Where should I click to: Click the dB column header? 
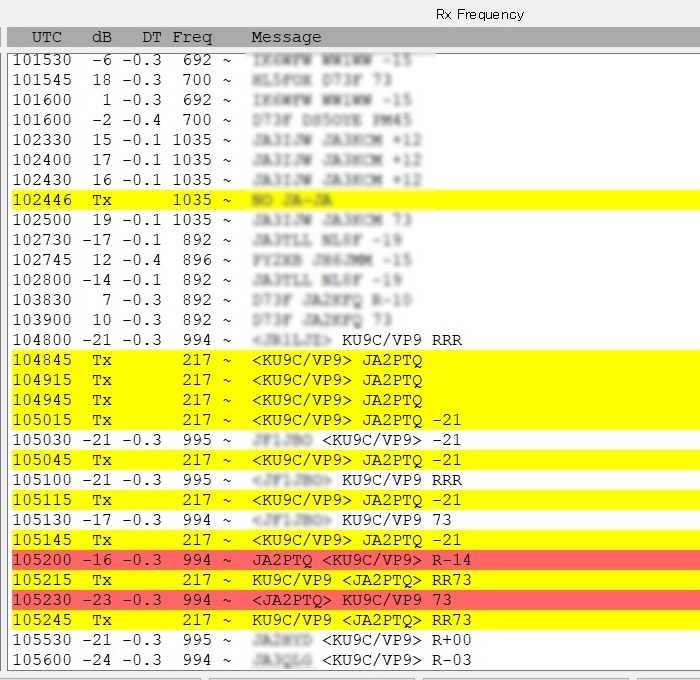click(x=101, y=37)
